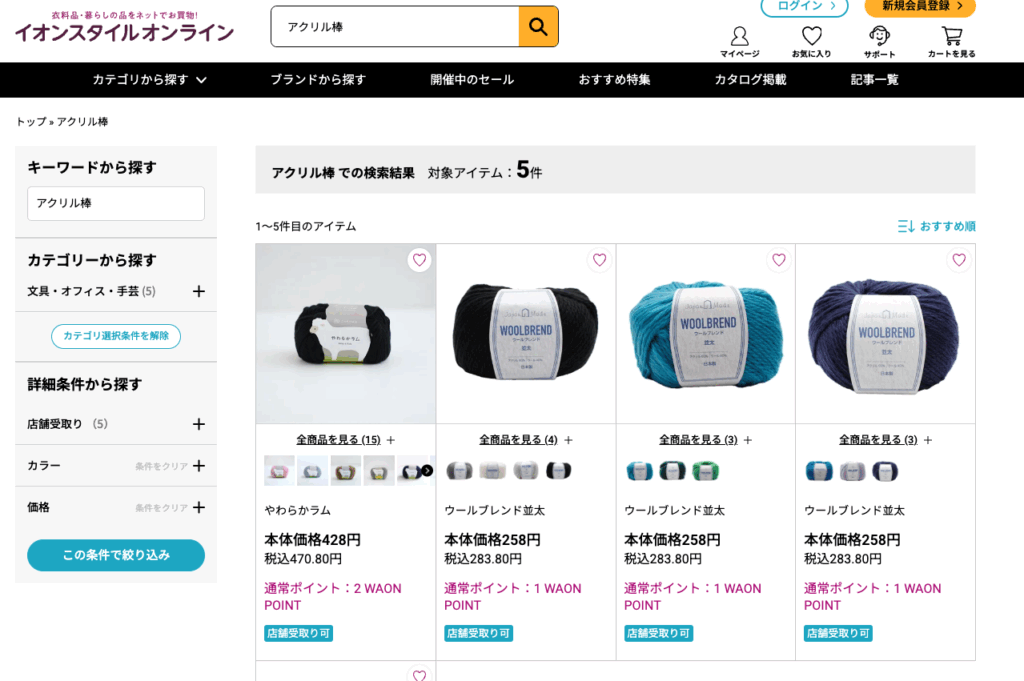Select blue swatch of navy-yarn ウールブレンド
Image resolution: width=1024 pixels, height=681 pixels.
coord(820,471)
